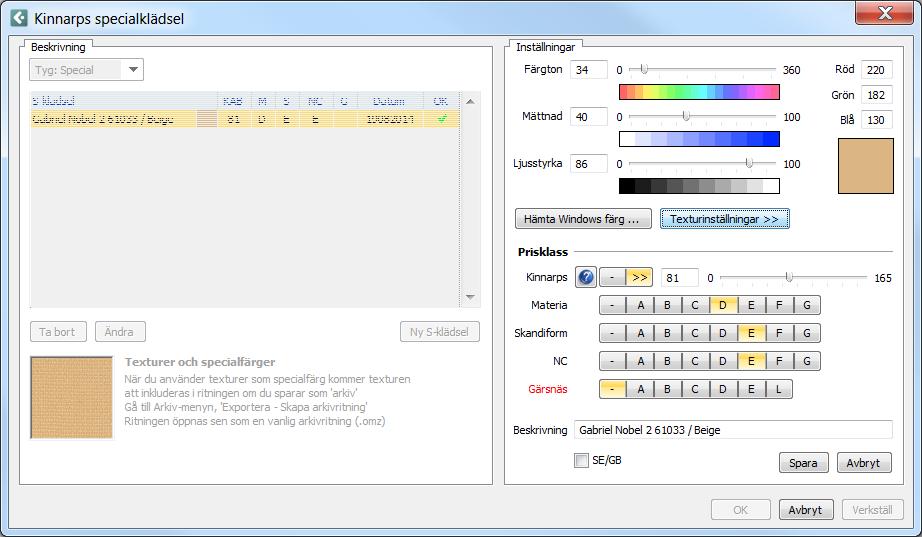This screenshot has width=922, height=537.
Task: Click the bottom Avbryt dialog button
Action: tap(805, 510)
